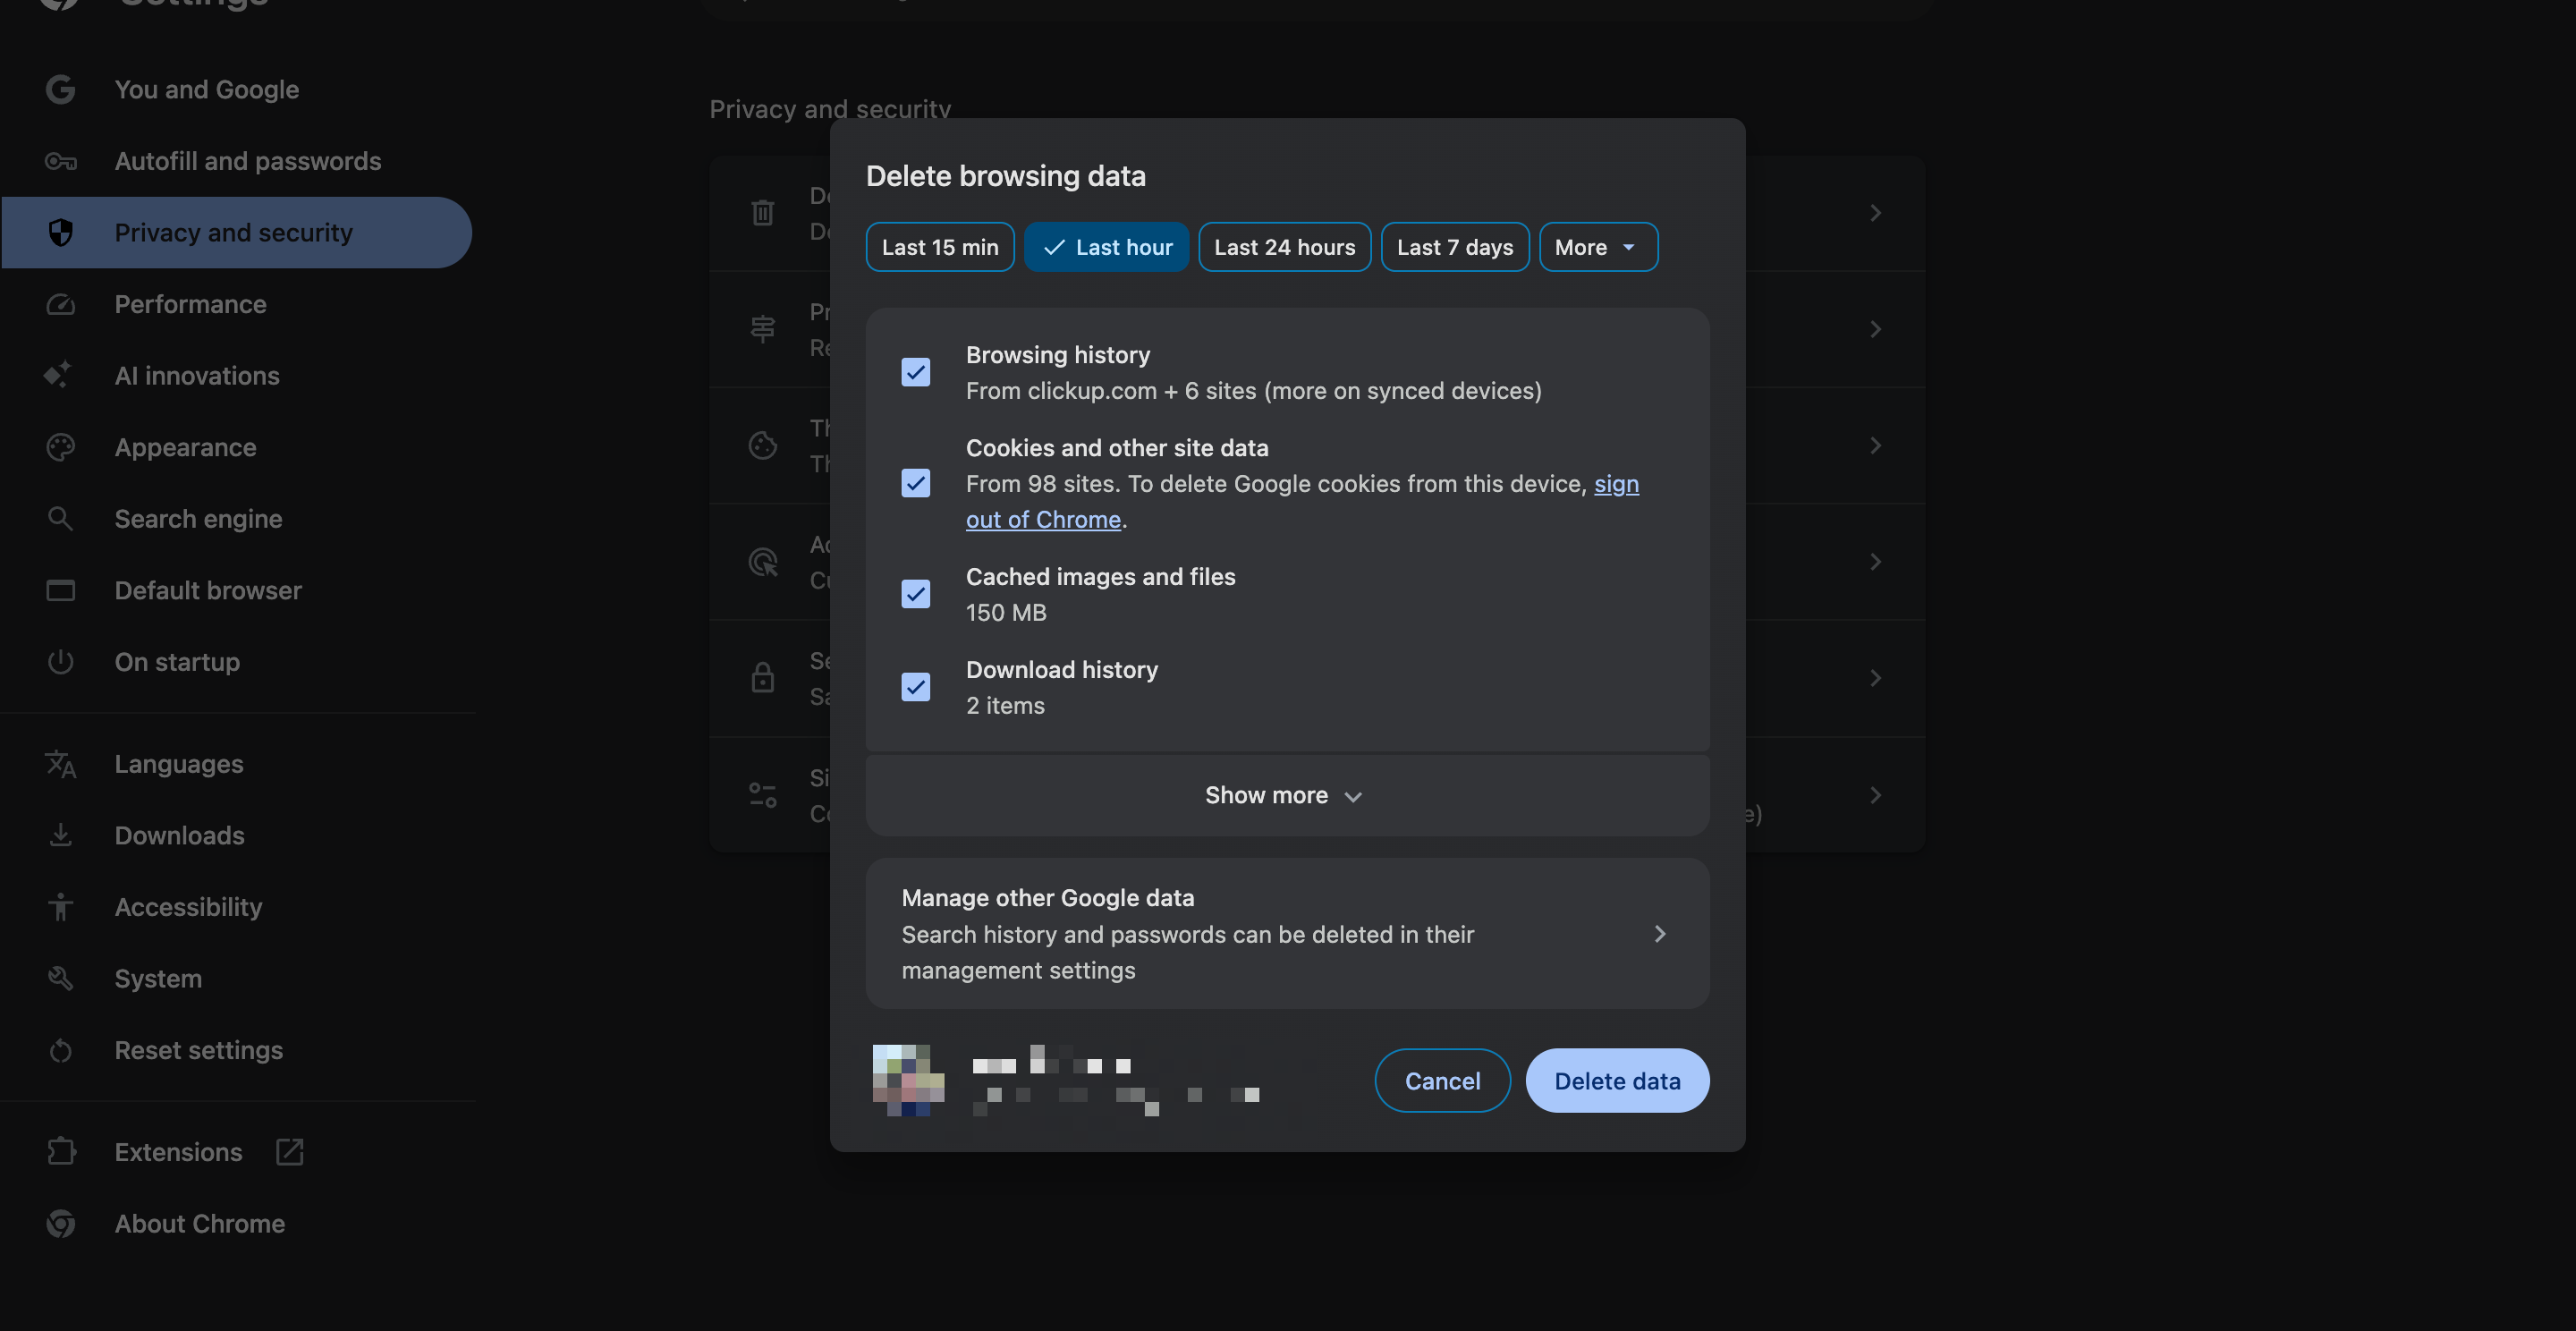Open Extensions via the external link icon
Screen dimensions: 2576x1331
288,1152
